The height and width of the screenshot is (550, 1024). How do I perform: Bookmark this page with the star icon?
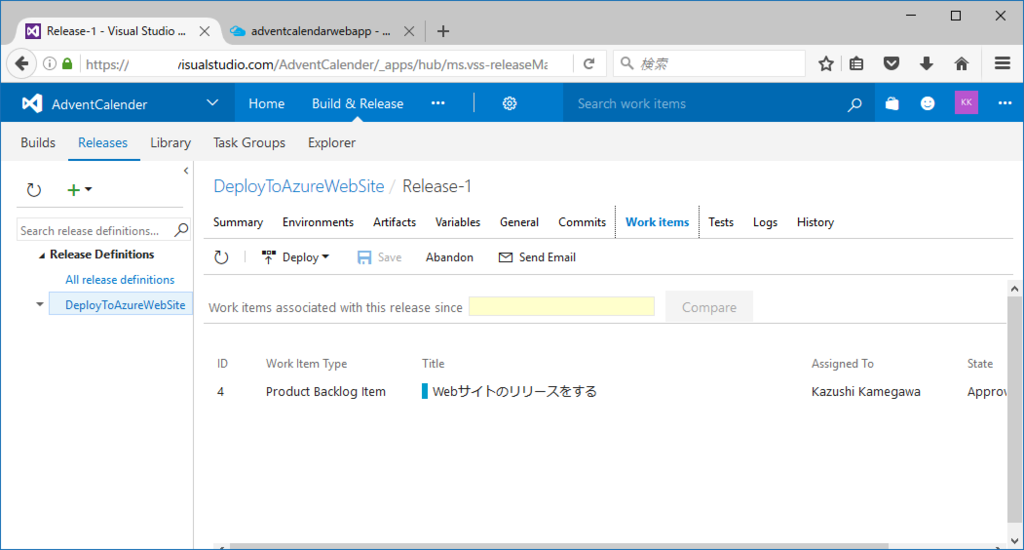pos(825,63)
